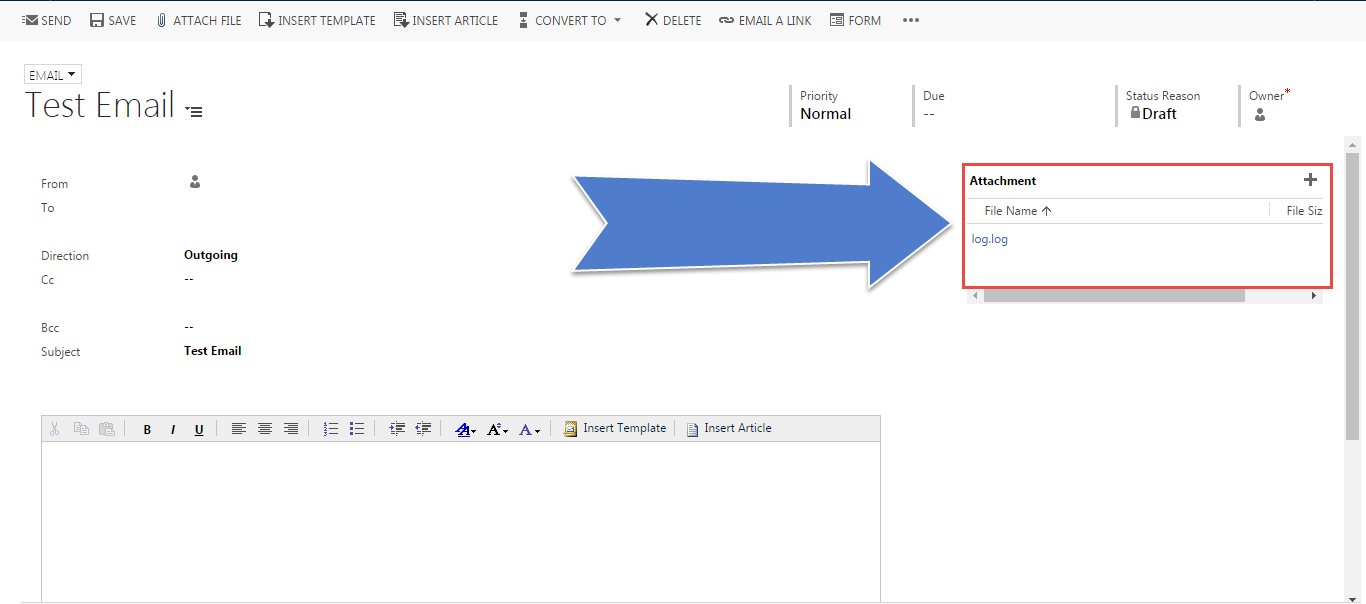This screenshot has width=1366, height=604.
Task: Email a link to this record
Action: pos(765,19)
